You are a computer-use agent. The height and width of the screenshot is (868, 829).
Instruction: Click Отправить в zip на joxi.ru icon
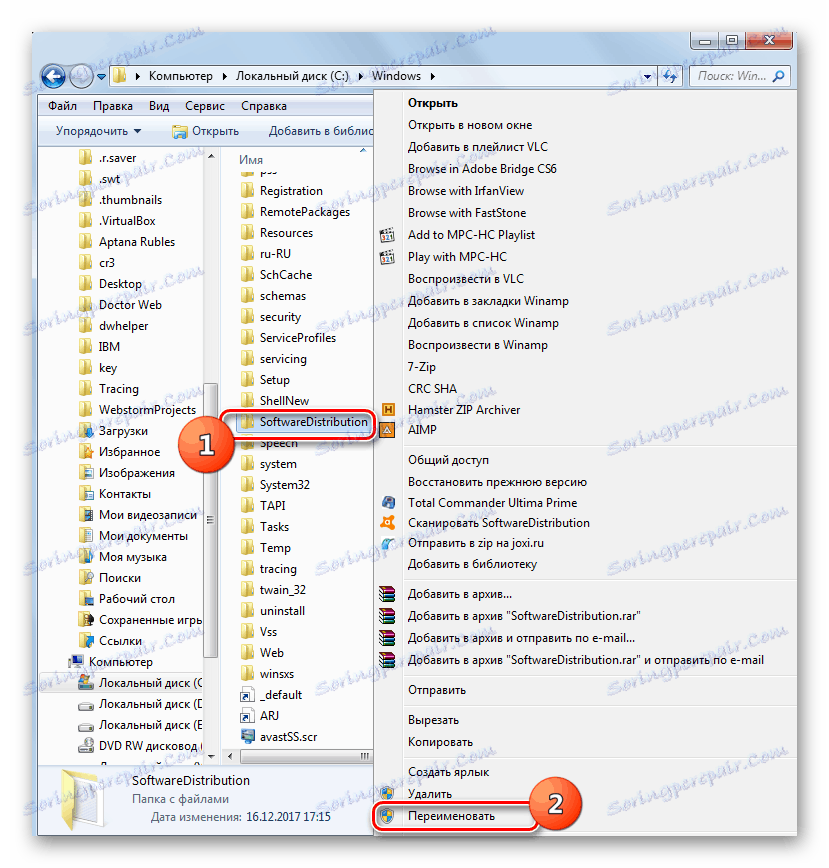tap(388, 544)
